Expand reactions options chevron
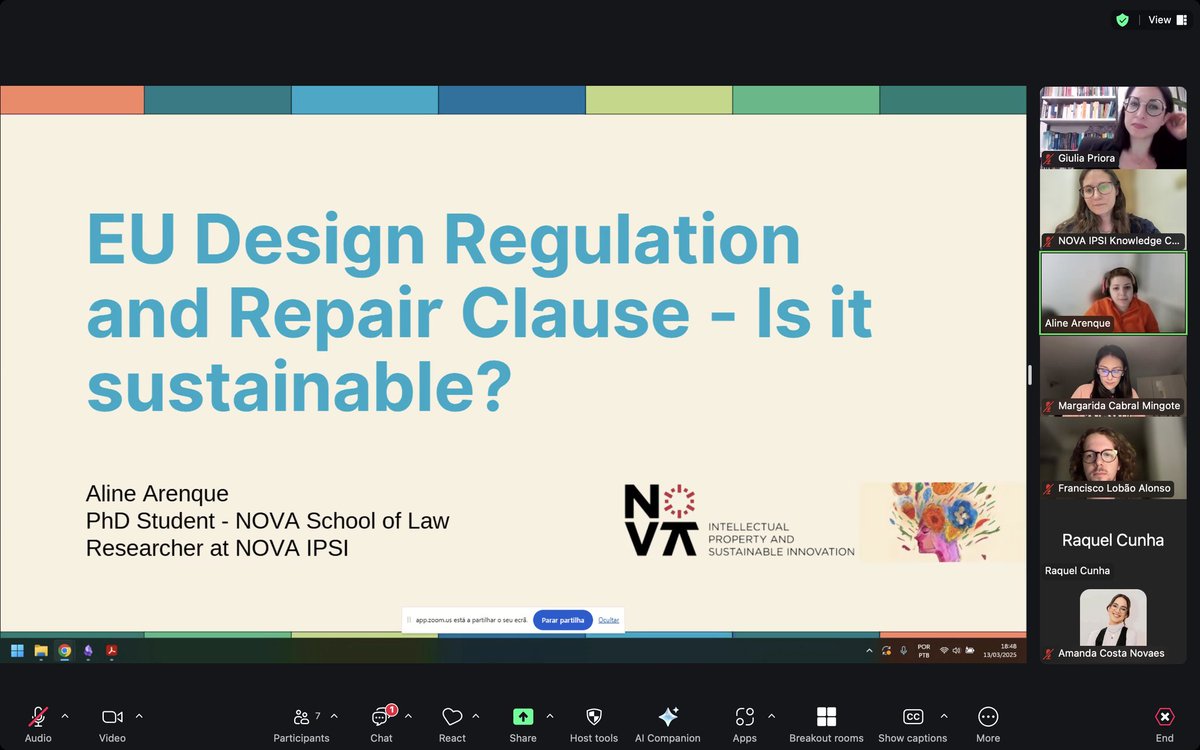The height and width of the screenshot is (750, 1200). [476, 716]
